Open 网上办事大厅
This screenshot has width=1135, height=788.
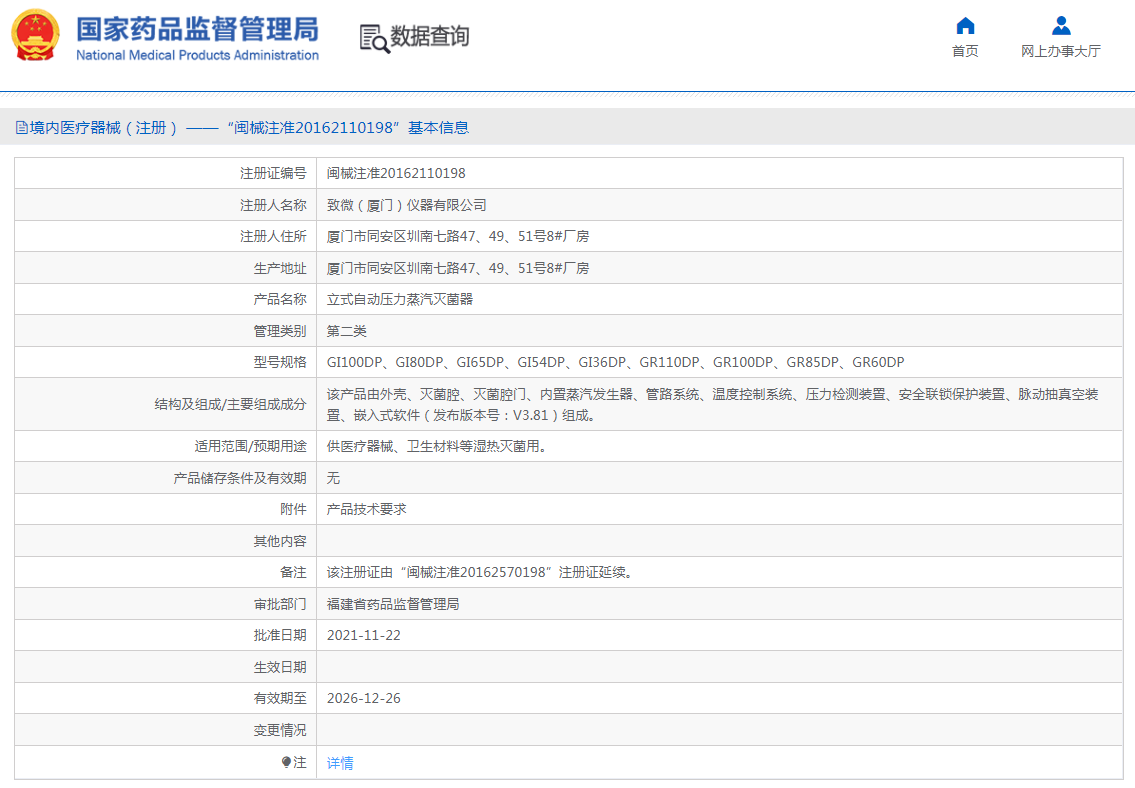1062,50
